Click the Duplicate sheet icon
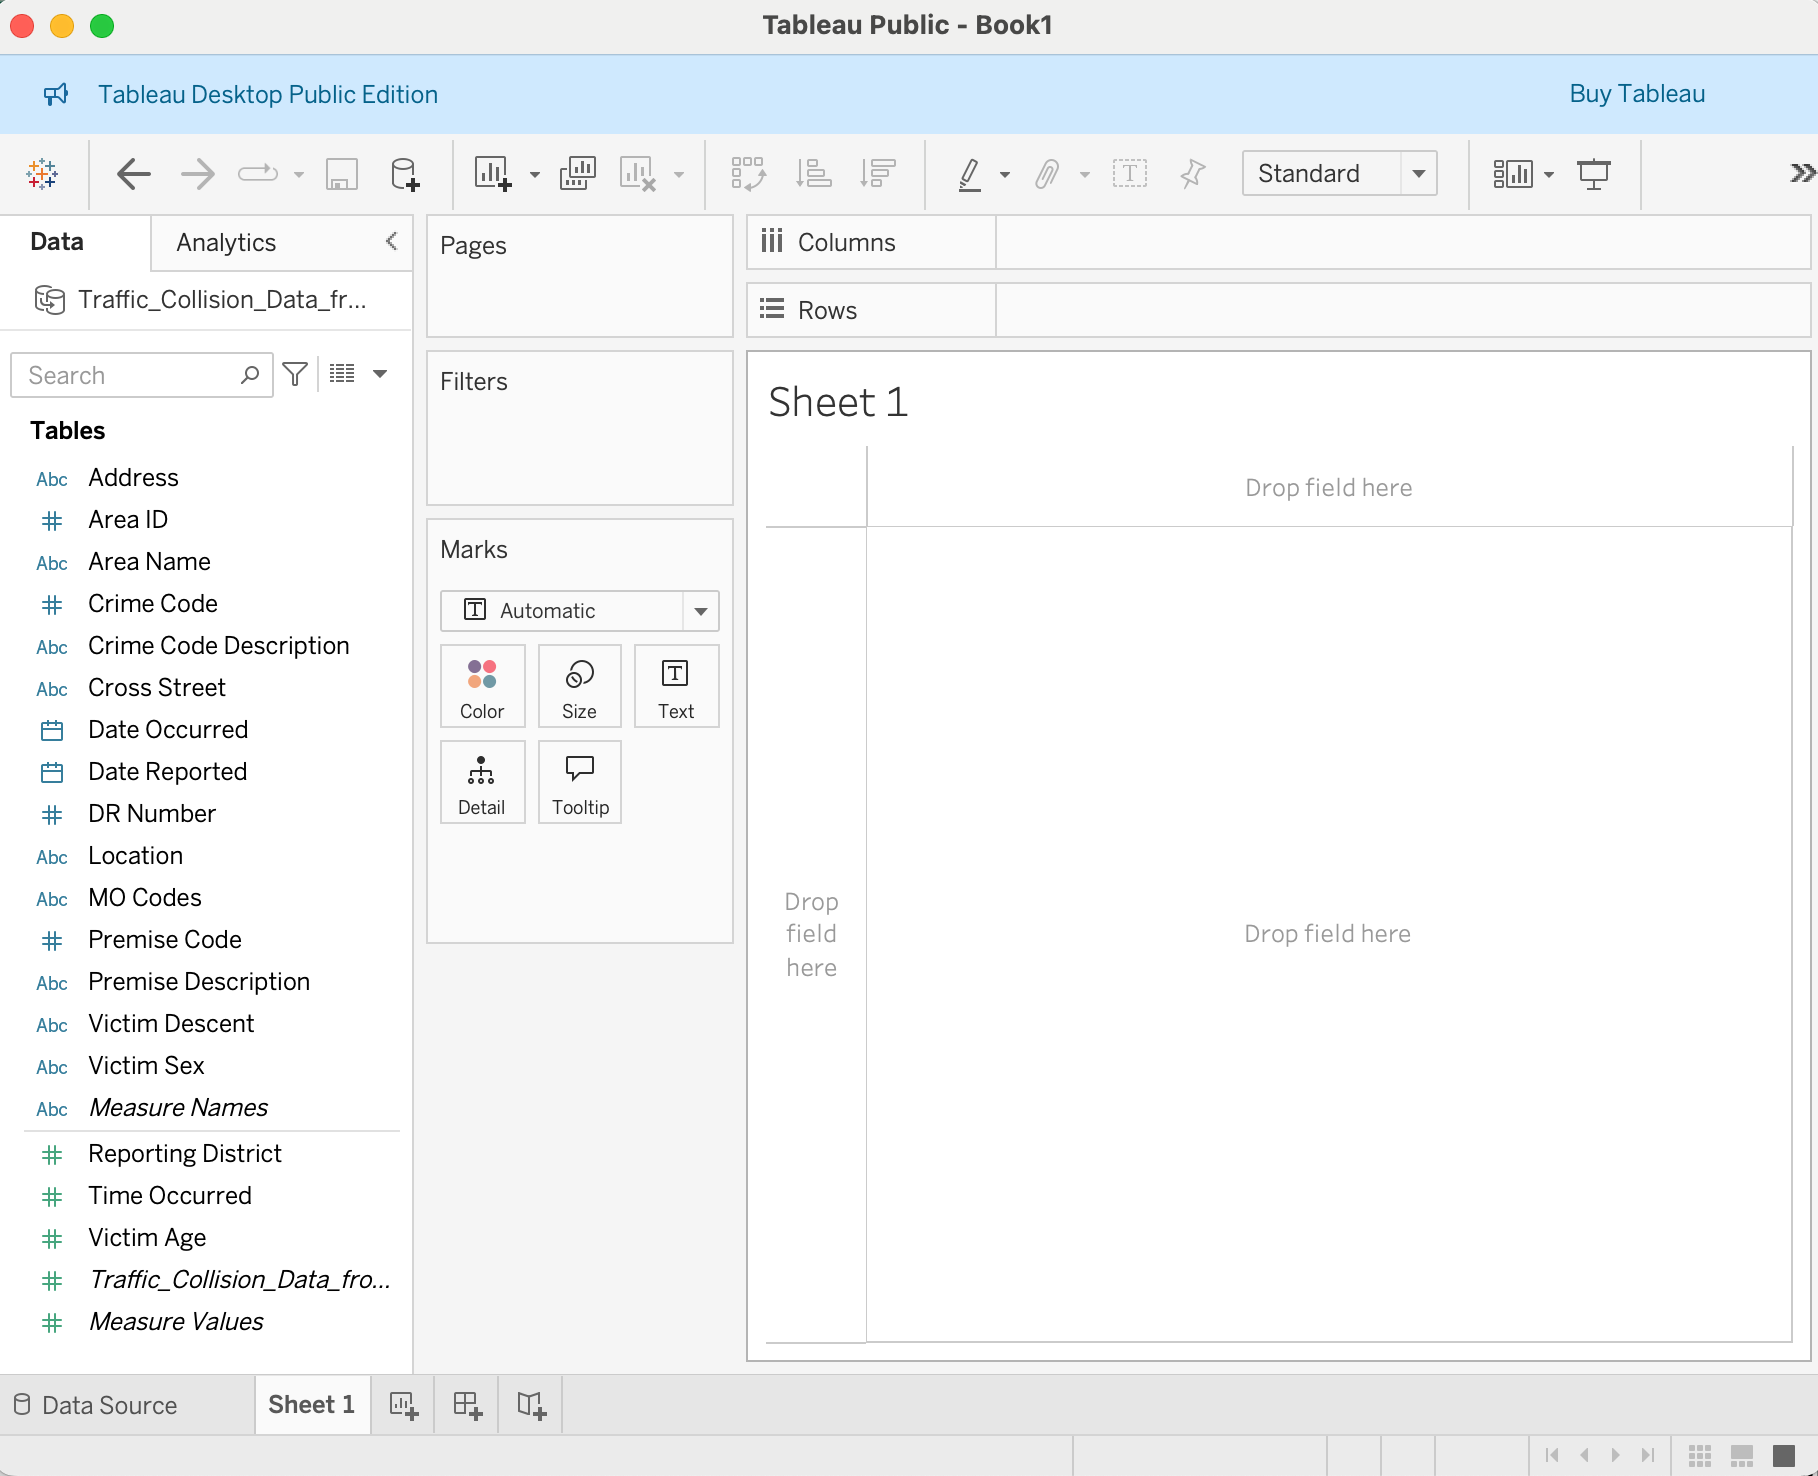This screenshot has height=1476, width=1818. pos(578,174)
